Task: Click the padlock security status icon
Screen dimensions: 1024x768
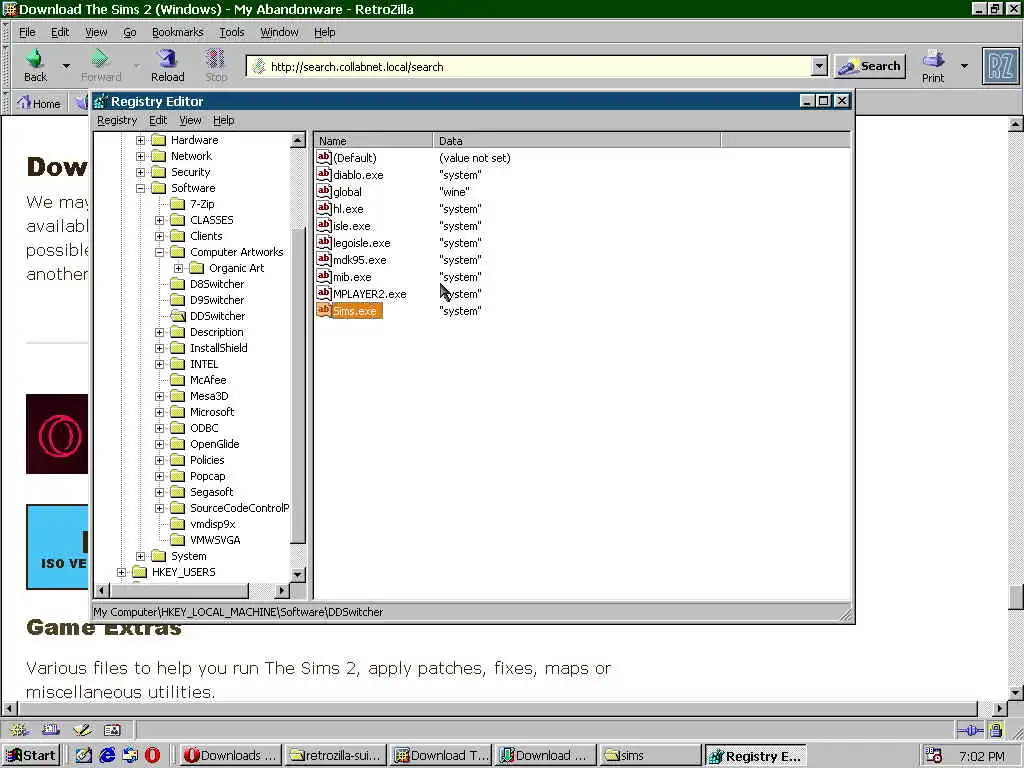Action: [996, 729]
